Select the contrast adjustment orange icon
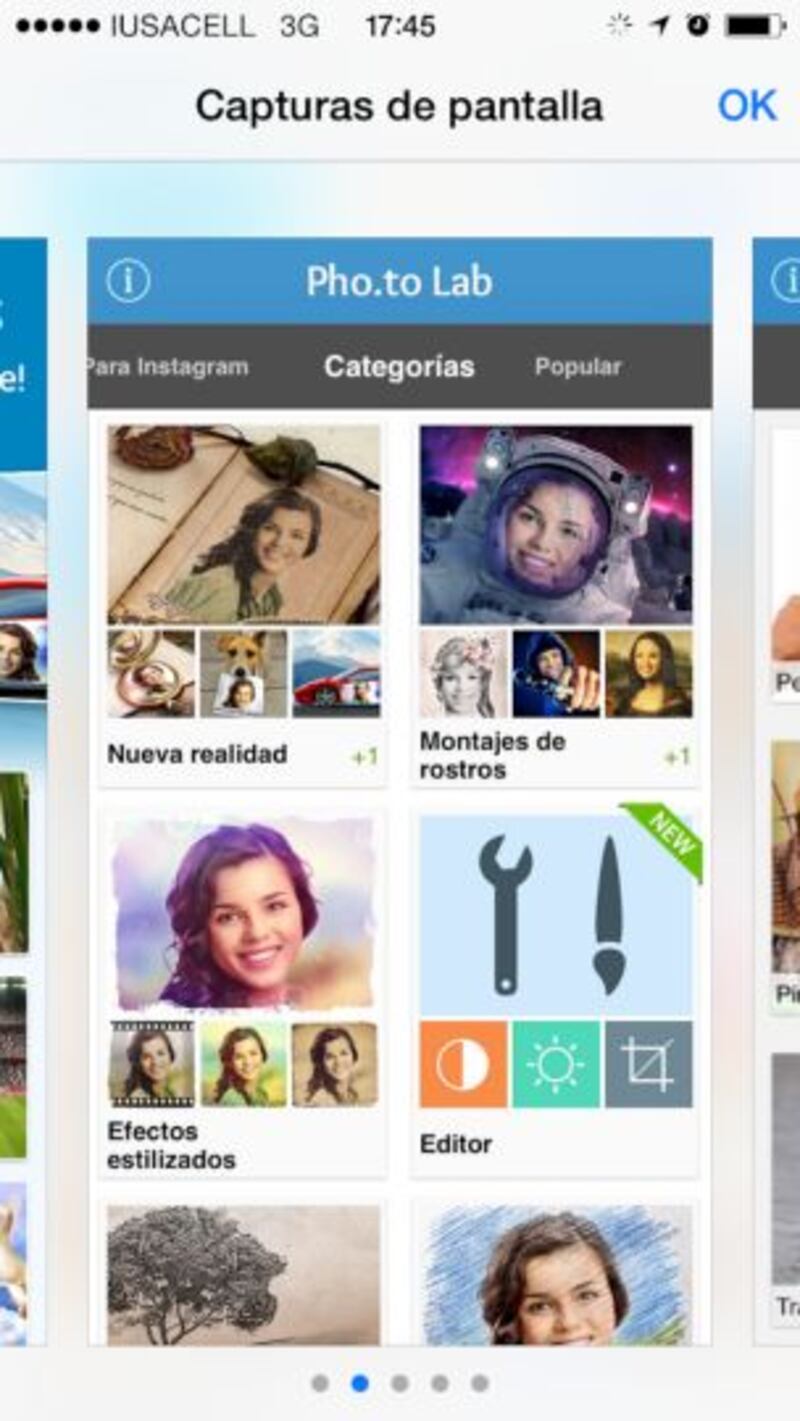Viewport: 800px width, 1421px height. pos(463,1064)
